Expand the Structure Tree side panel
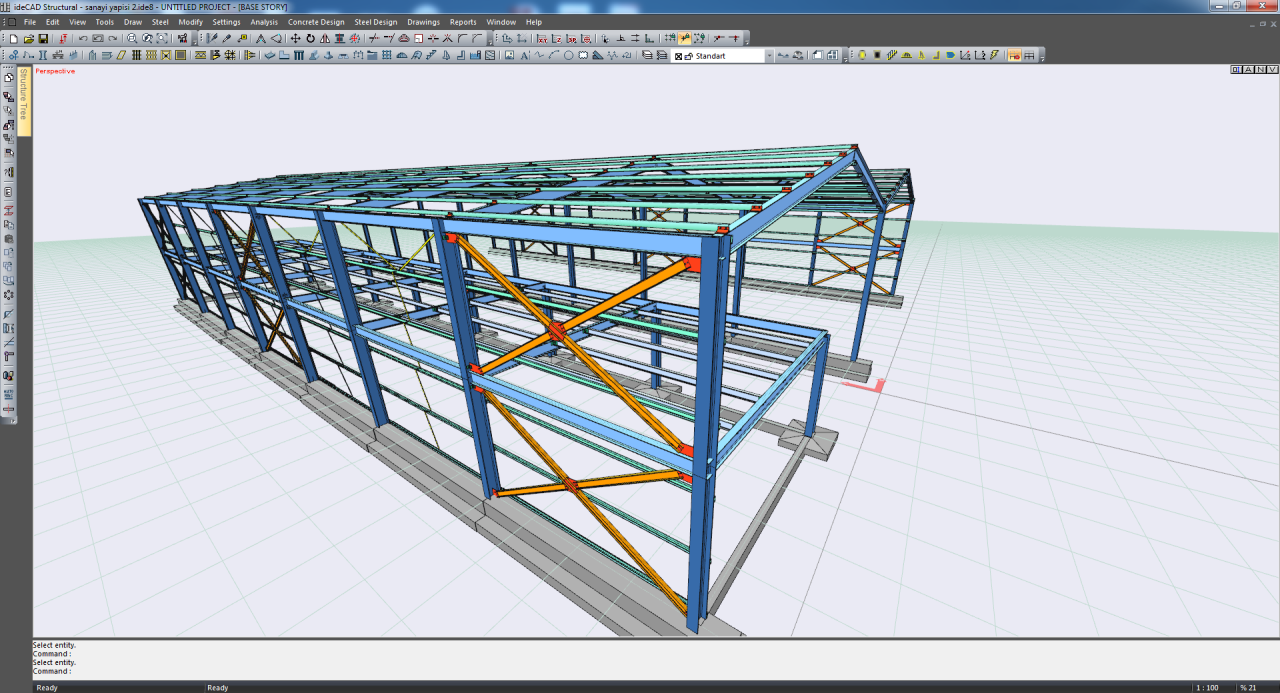Screen dimensions: 1280x693 coord(24,102)
